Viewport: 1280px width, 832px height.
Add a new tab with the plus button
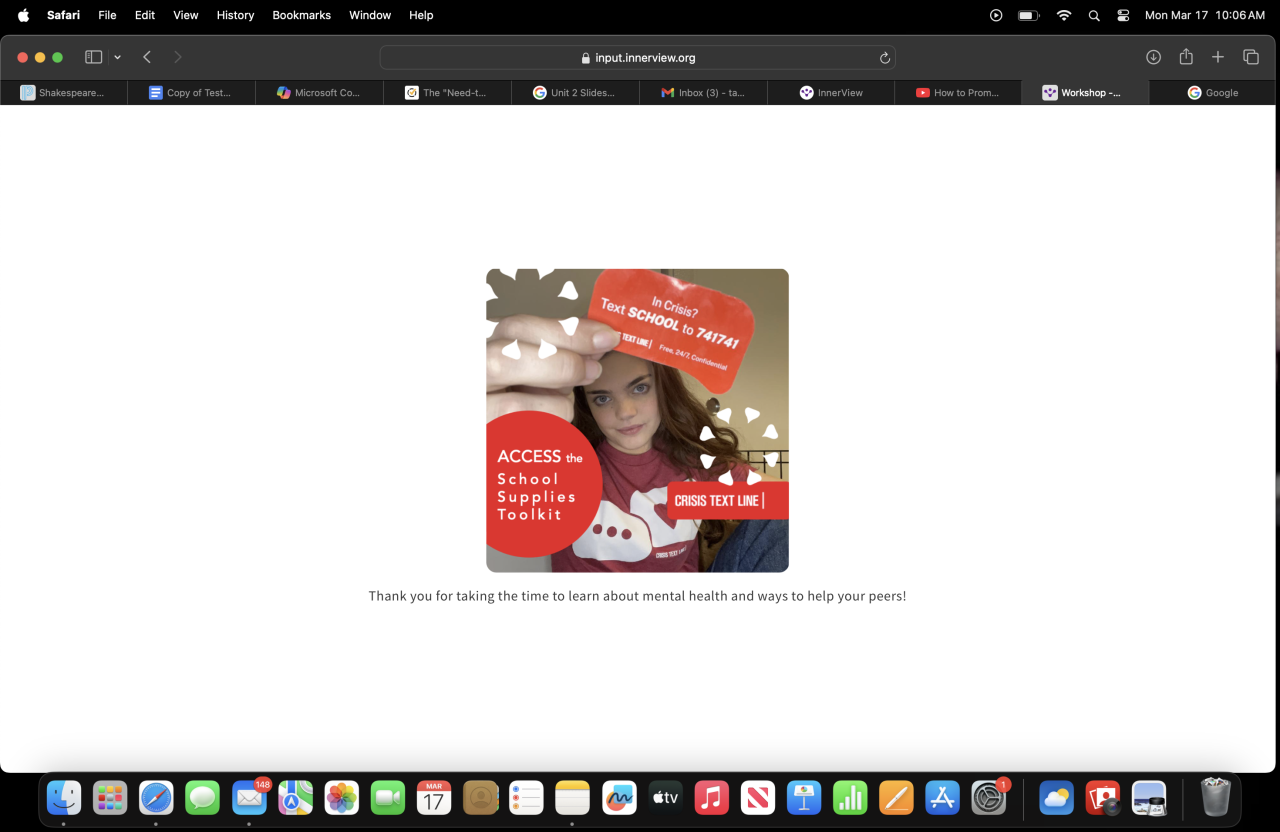click(x=1218, y=57)
